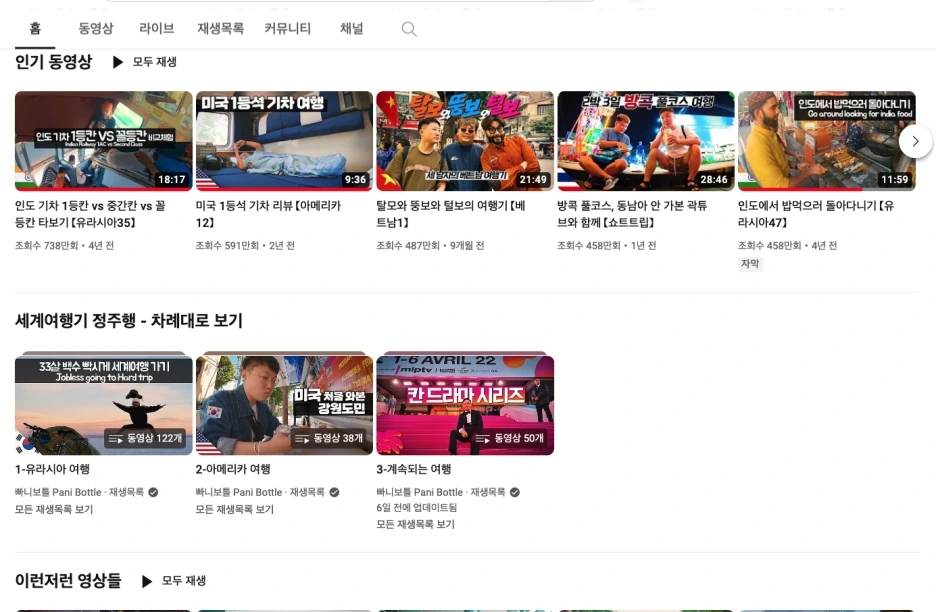Image resolution: width=936 pixels, height=612 pixels.
Task: Open title 인도 기차 1등칸 vs 중간칸
Action: tap(91, 214)
